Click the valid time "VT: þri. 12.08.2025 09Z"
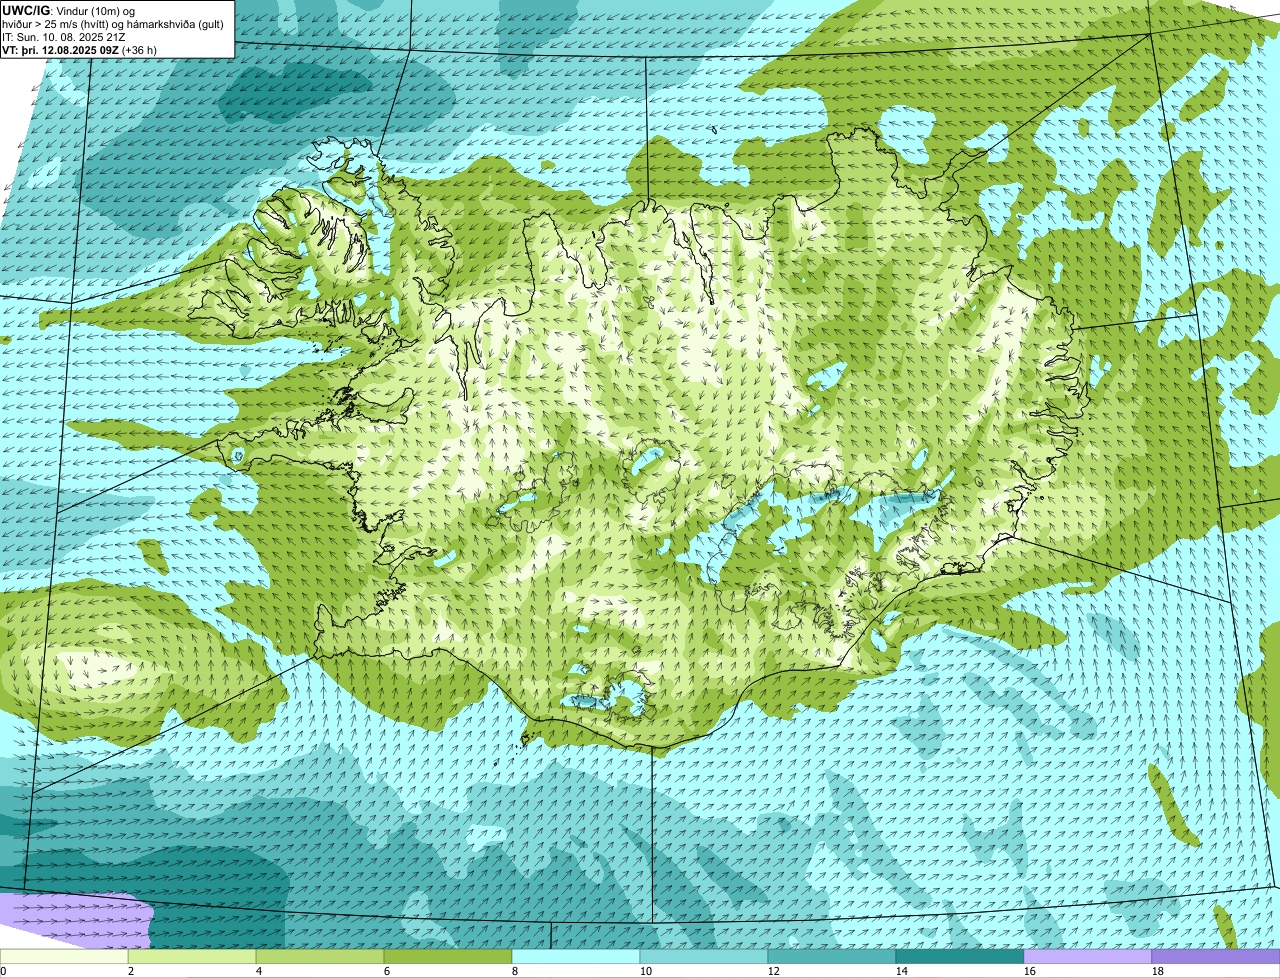 [60, 50]
